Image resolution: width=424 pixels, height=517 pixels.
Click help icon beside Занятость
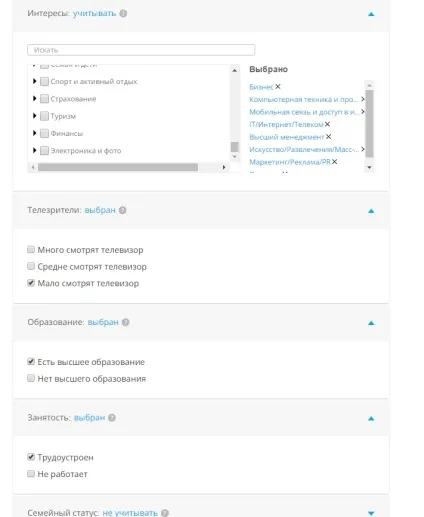(x=112, y=418)
